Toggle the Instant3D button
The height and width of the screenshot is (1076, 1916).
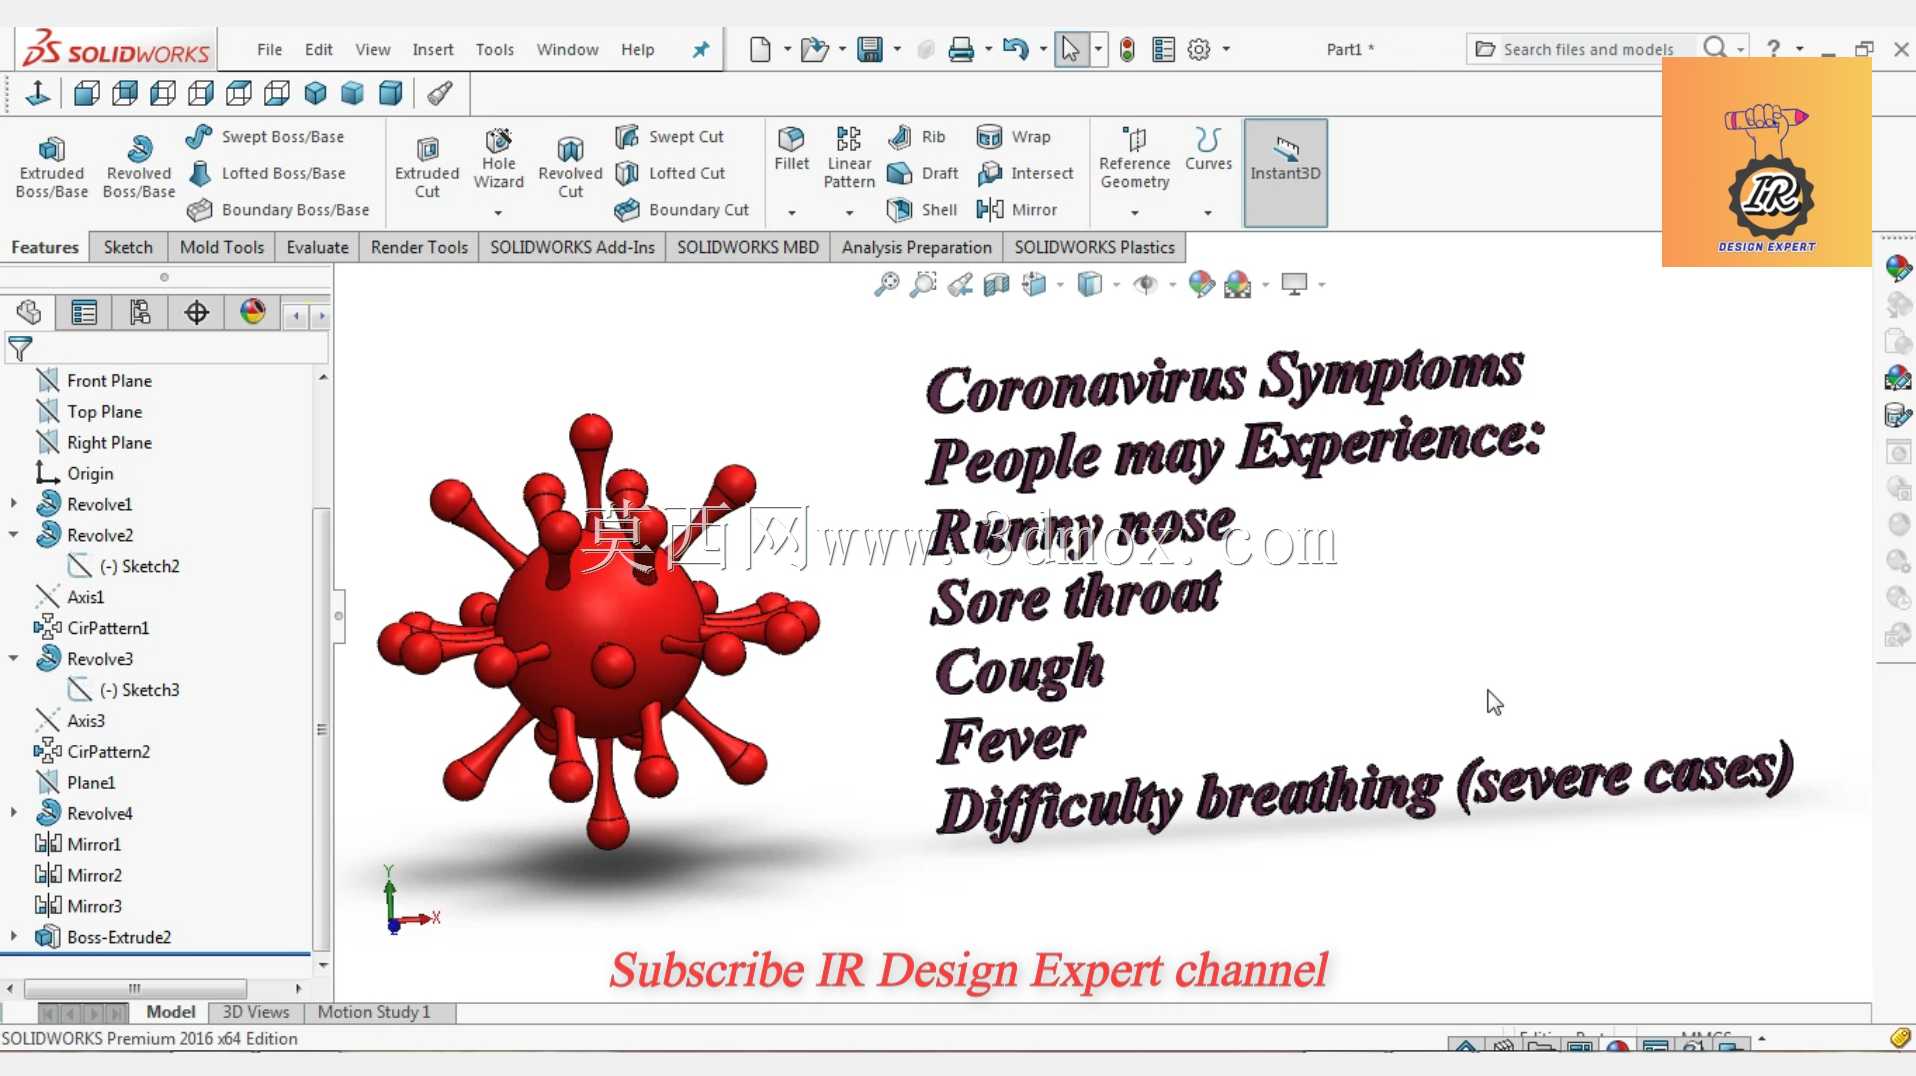pos(1285,172)
